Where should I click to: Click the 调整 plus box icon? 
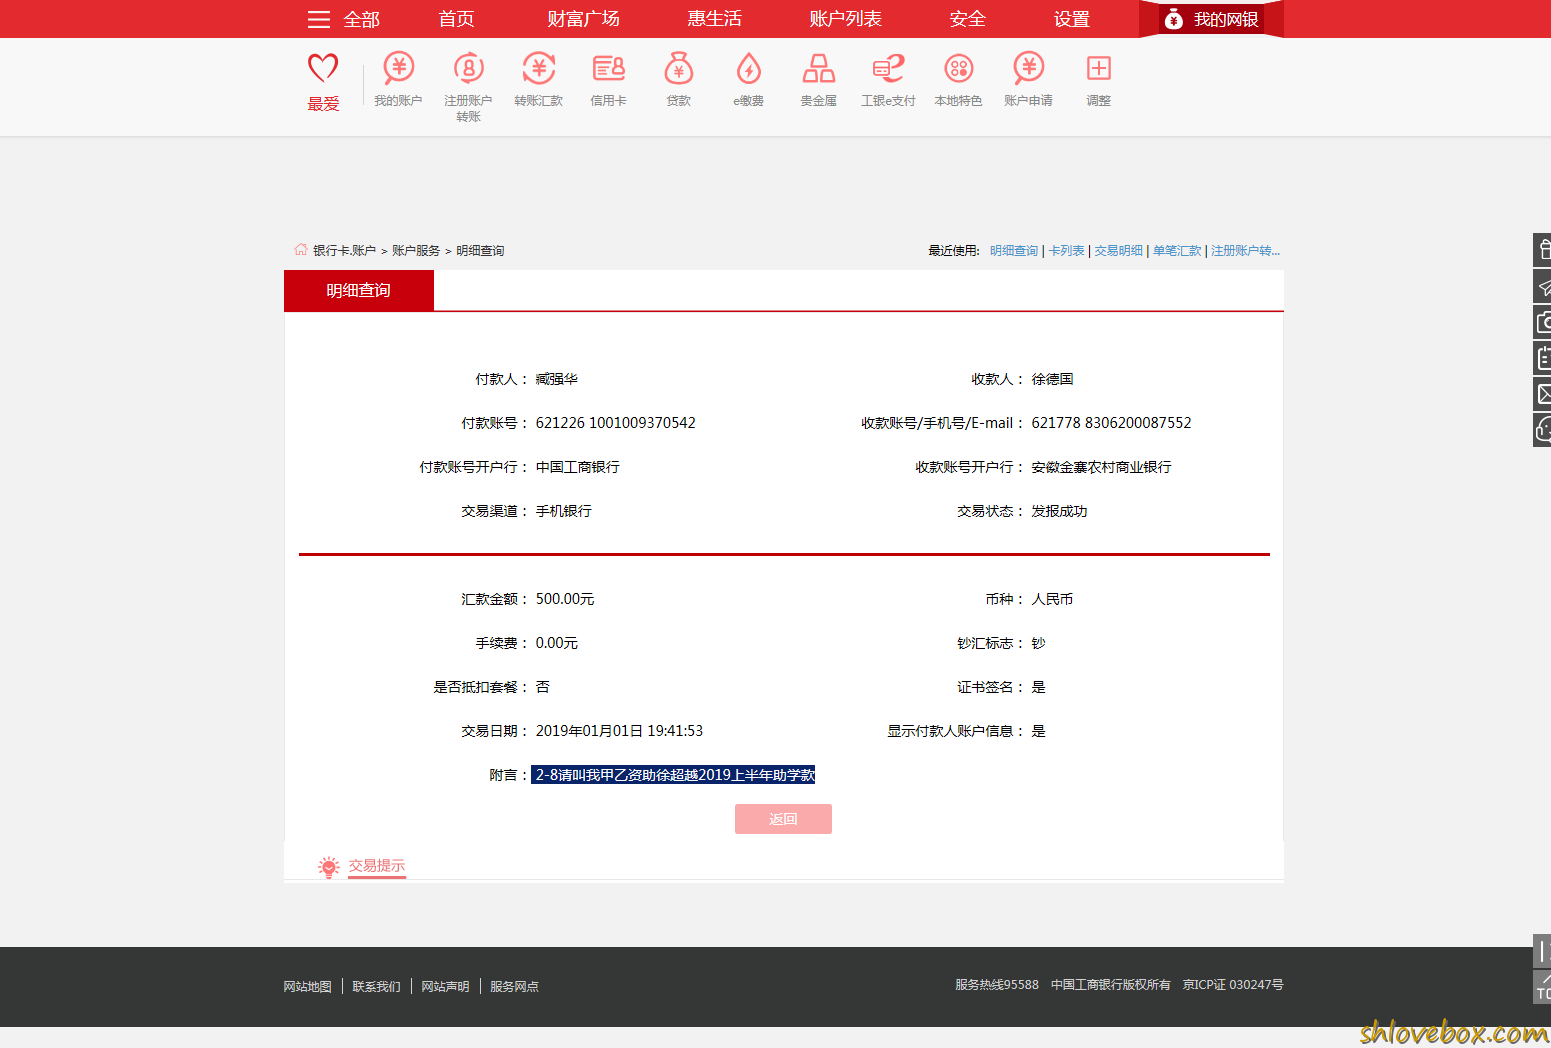(x=1098, y=68)
